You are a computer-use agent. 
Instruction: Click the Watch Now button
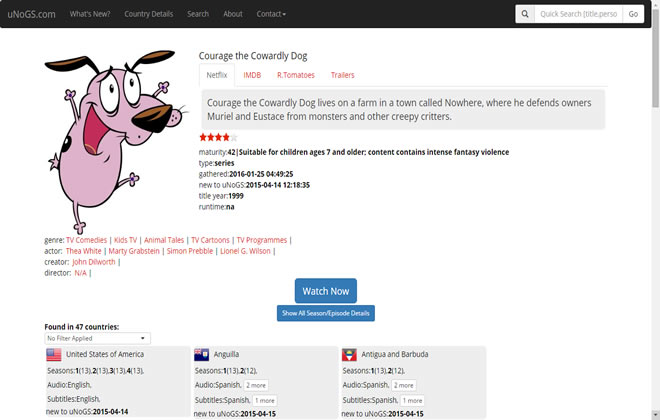click(326, 291)
